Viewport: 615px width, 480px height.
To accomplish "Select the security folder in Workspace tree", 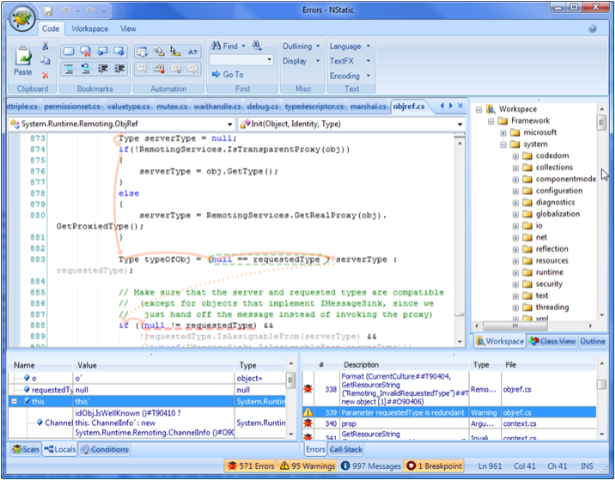I will (549, 284).
